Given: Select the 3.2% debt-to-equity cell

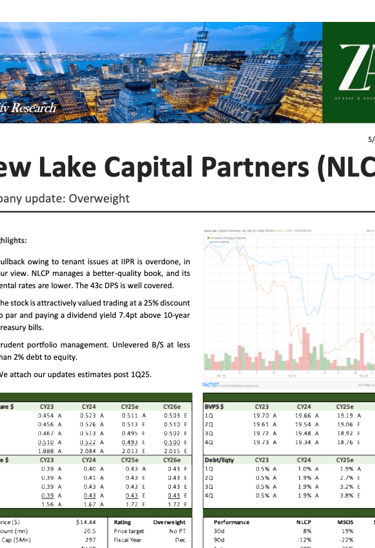Looking at the screenshot, I should [x=347, y=486].
